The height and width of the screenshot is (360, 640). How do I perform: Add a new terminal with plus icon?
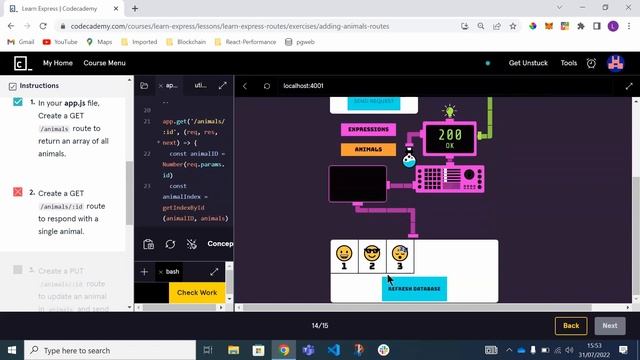pos(144,272)
